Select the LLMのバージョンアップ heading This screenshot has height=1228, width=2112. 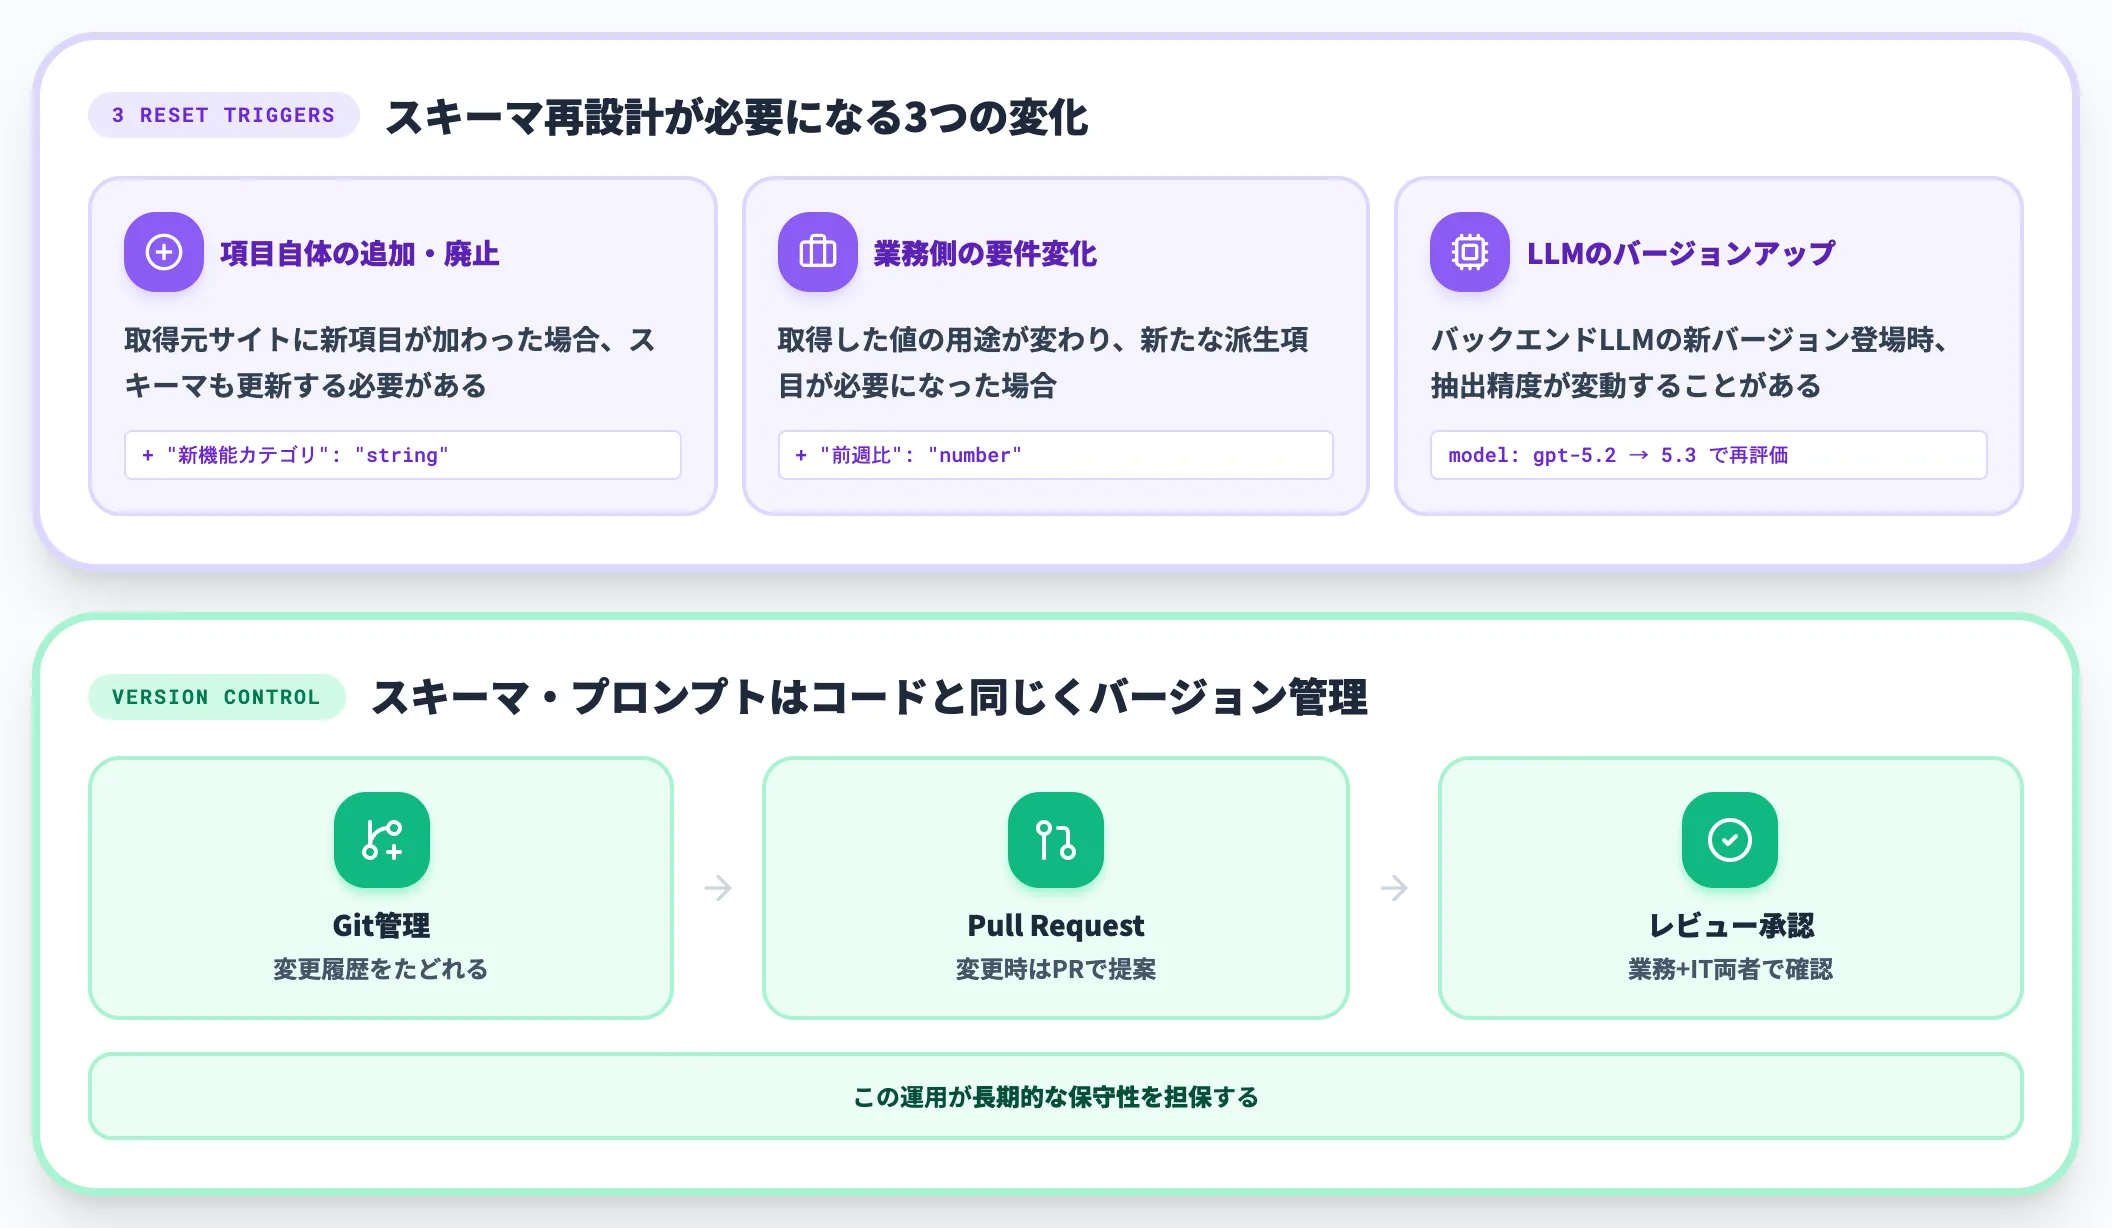[1681, 254]
